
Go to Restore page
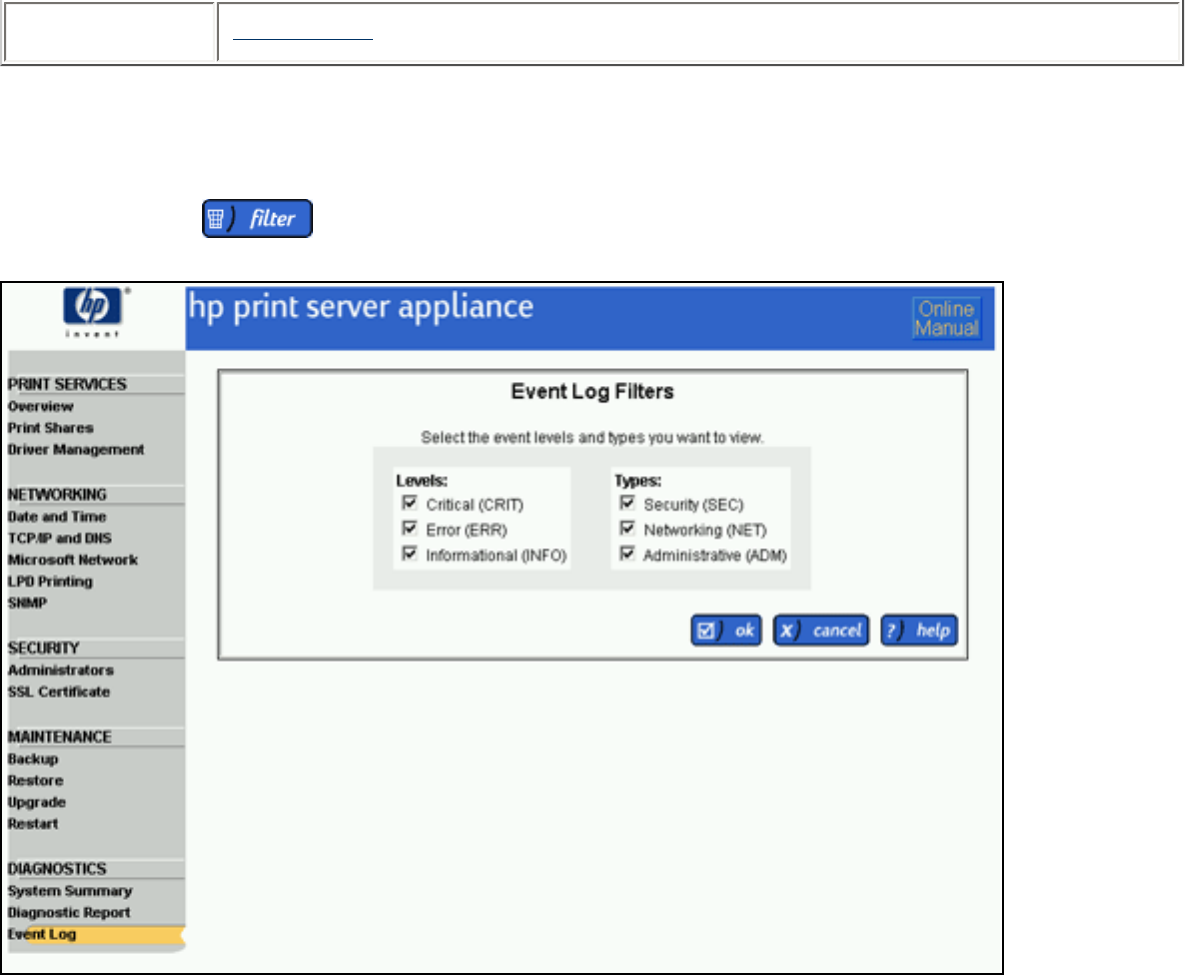pyautogui.click(x=36, y=781)
